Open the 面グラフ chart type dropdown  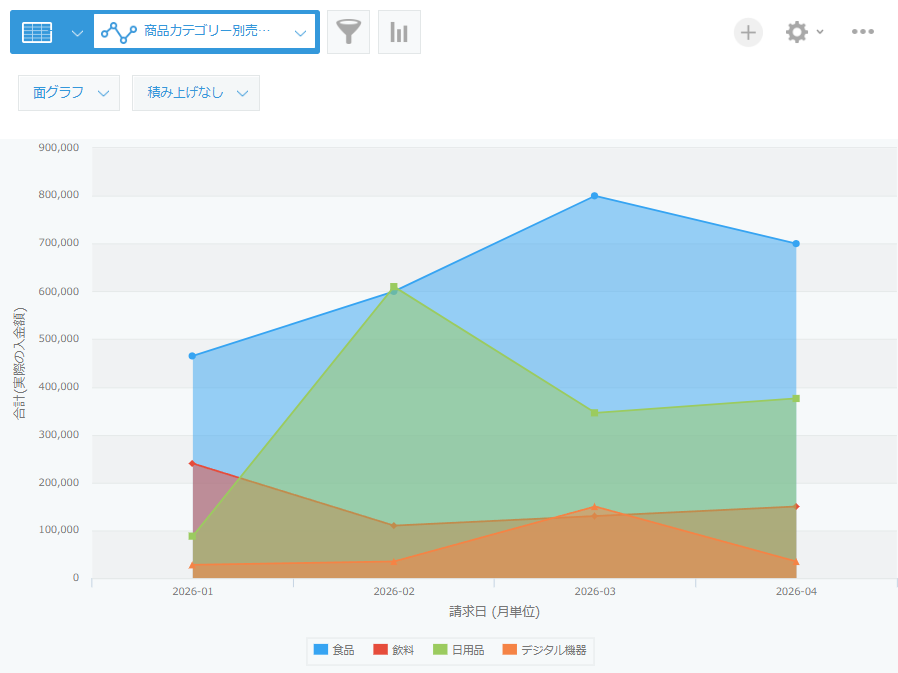(x=69, y=93)
